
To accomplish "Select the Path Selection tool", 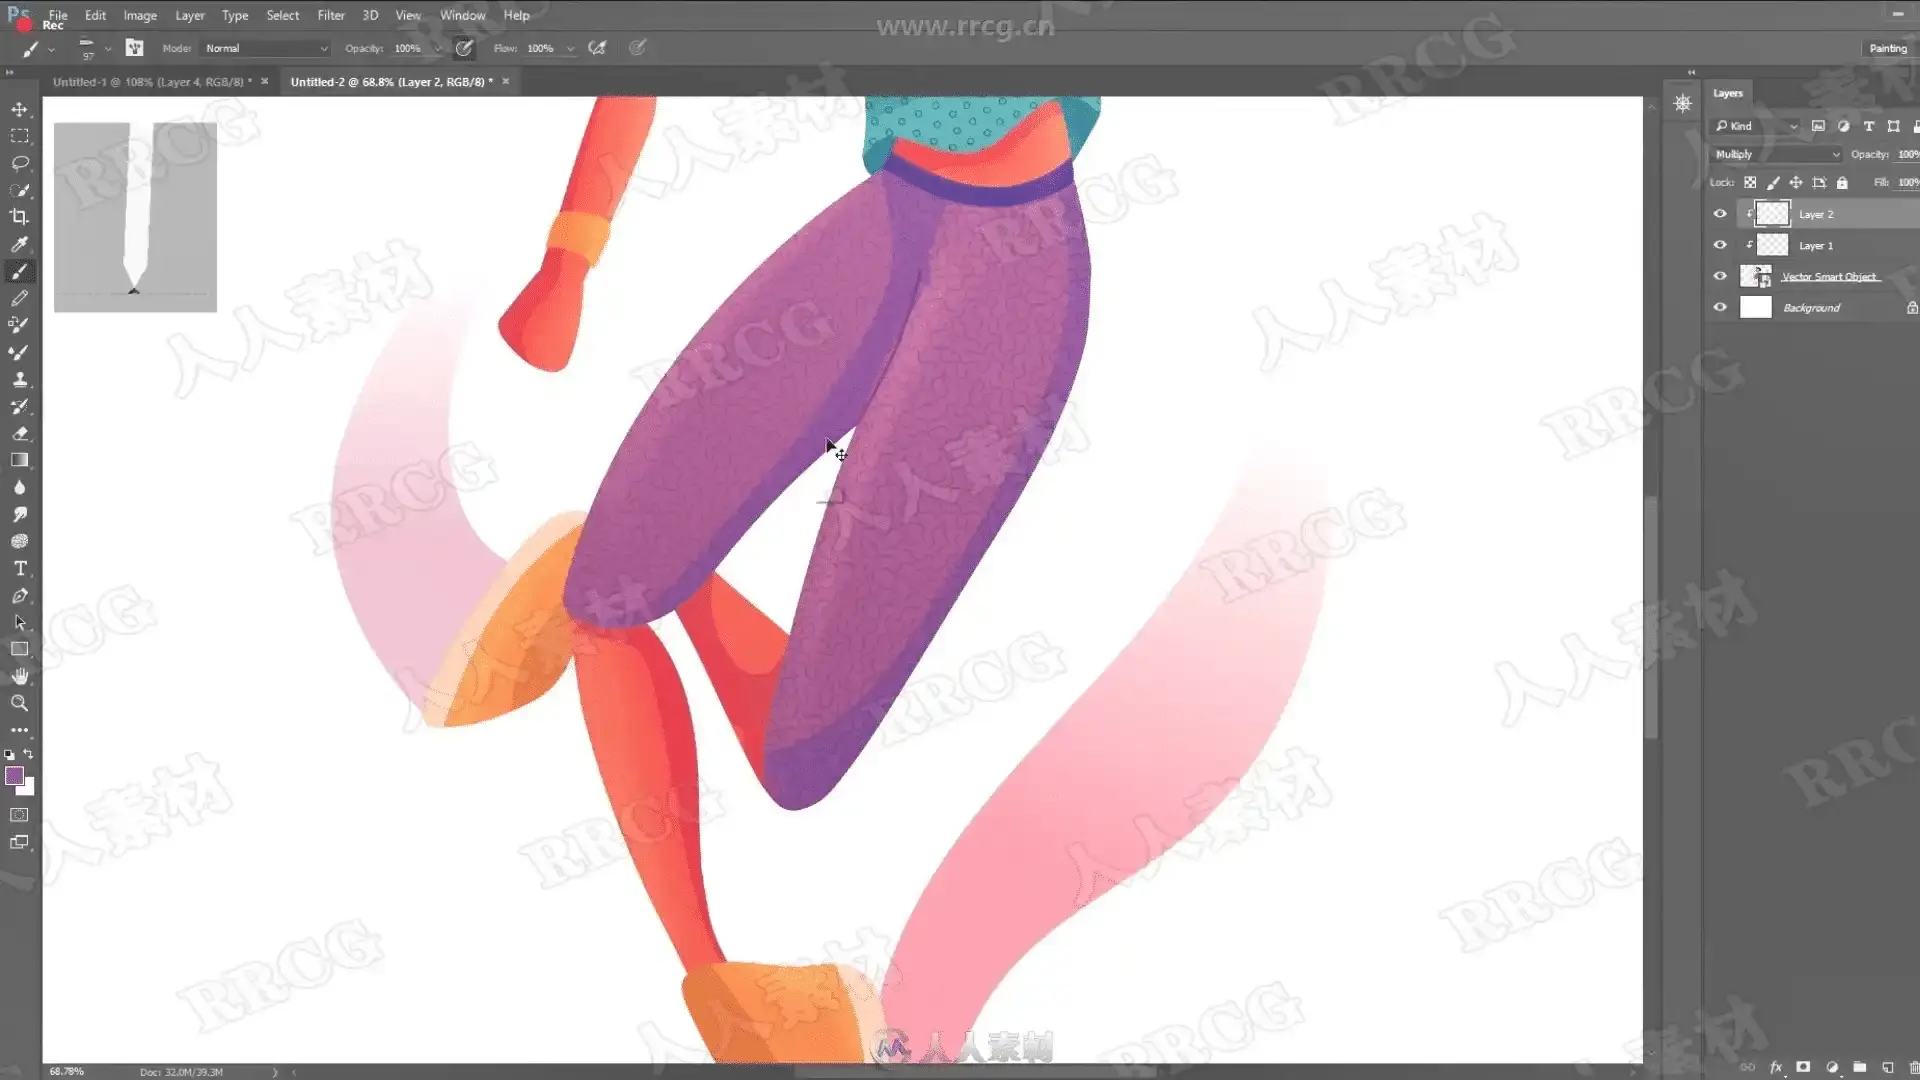I will point(19,622).
